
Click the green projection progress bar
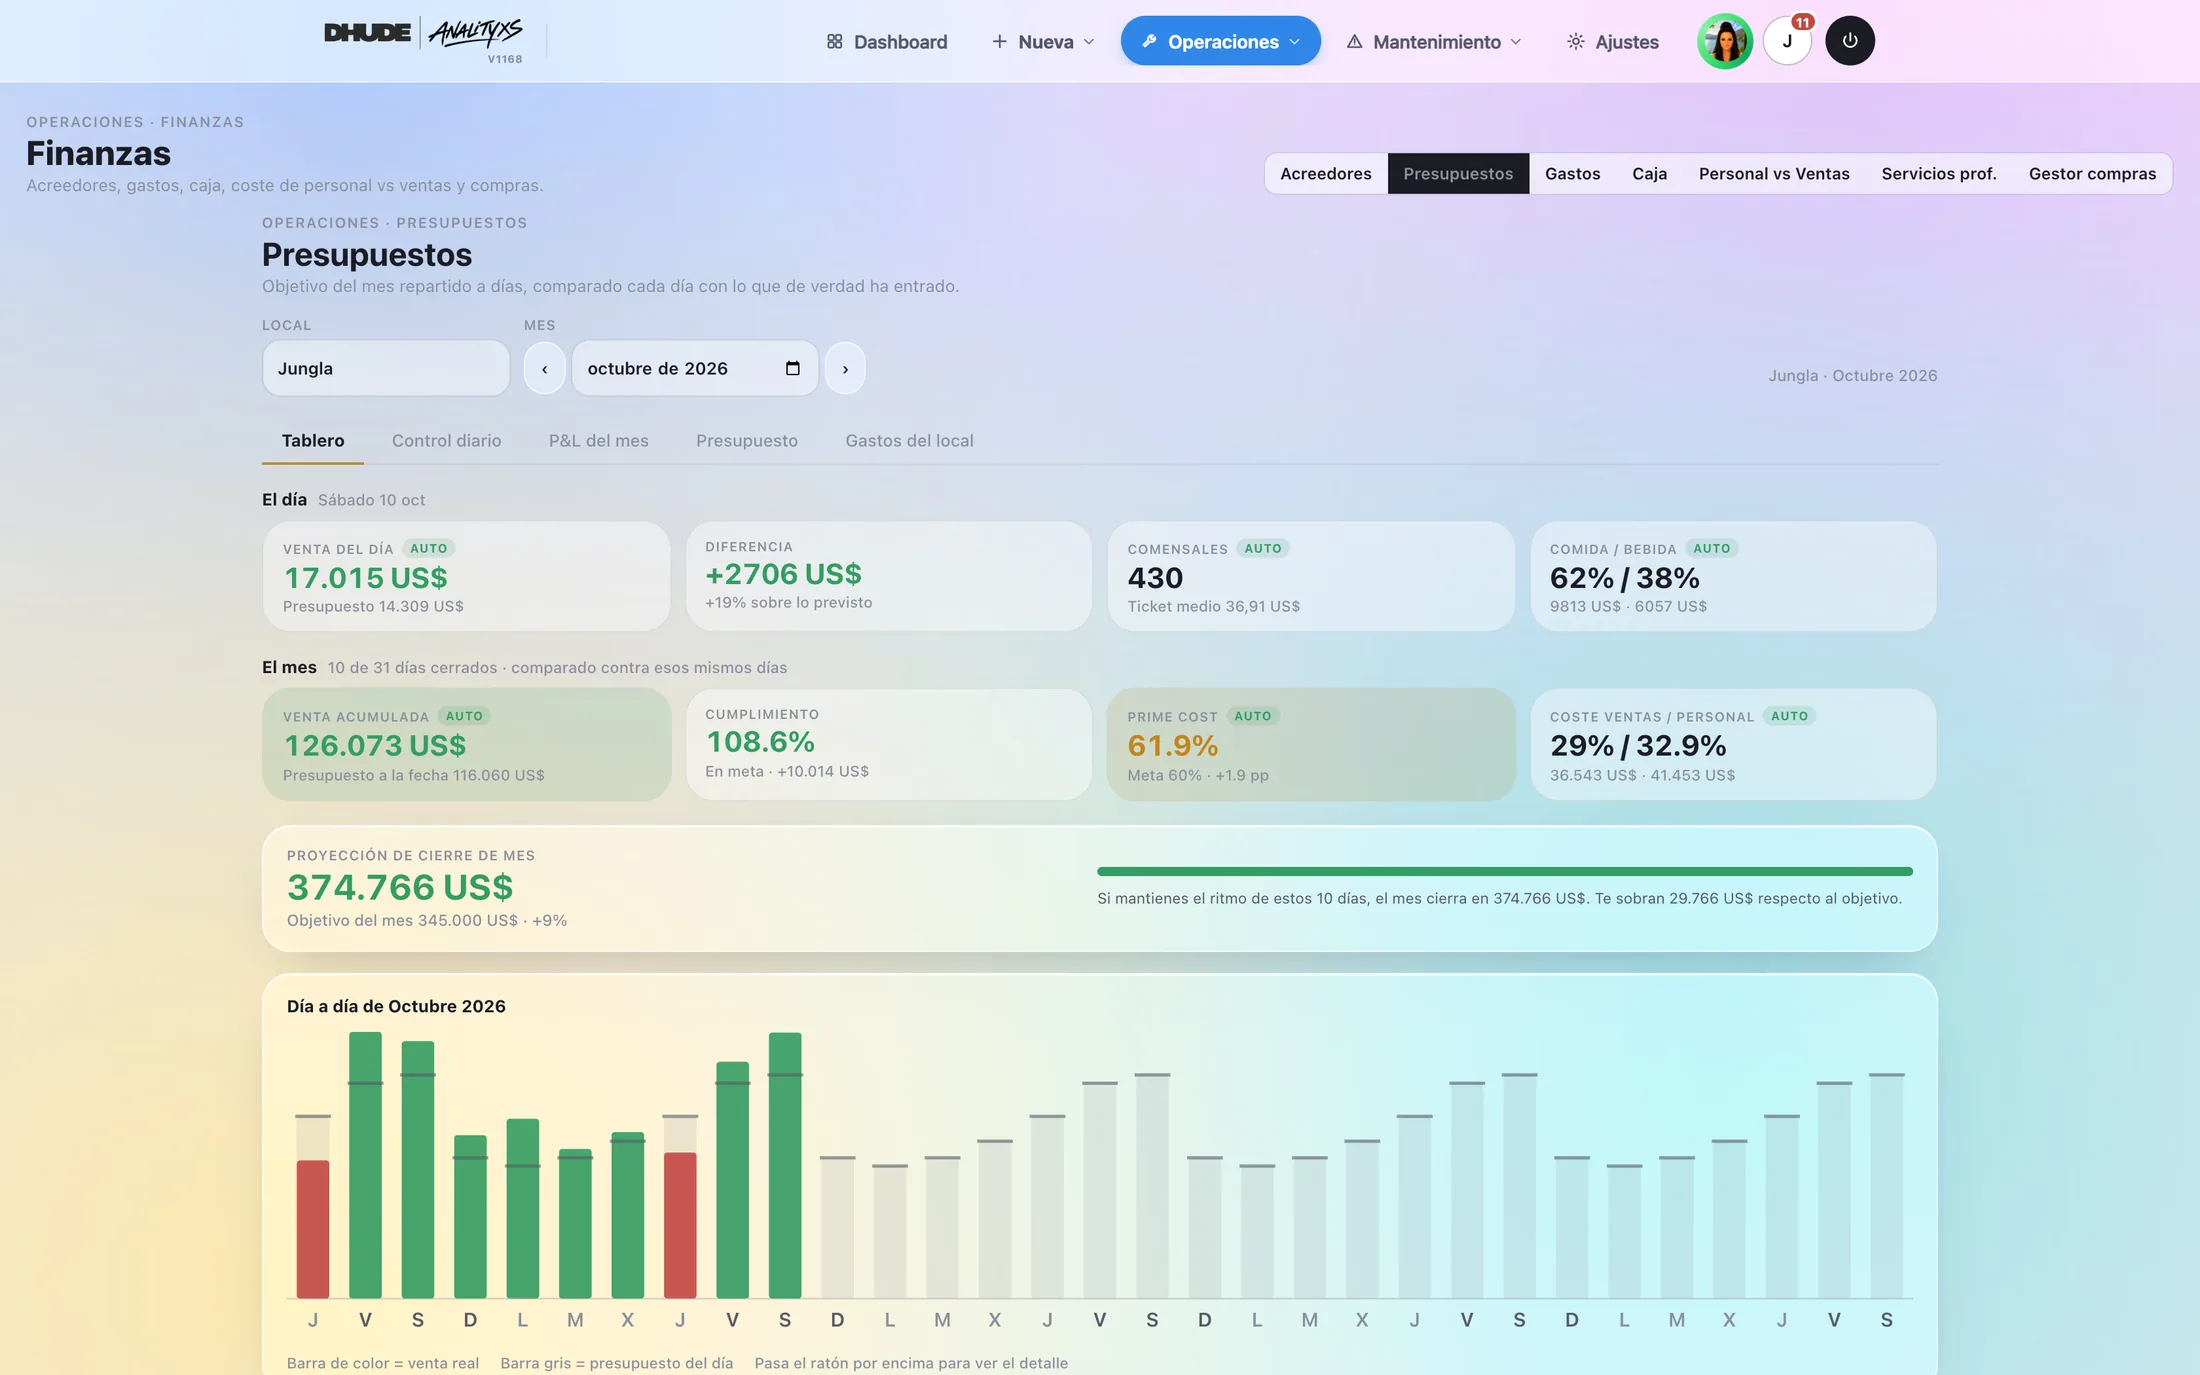[1505, 871]
